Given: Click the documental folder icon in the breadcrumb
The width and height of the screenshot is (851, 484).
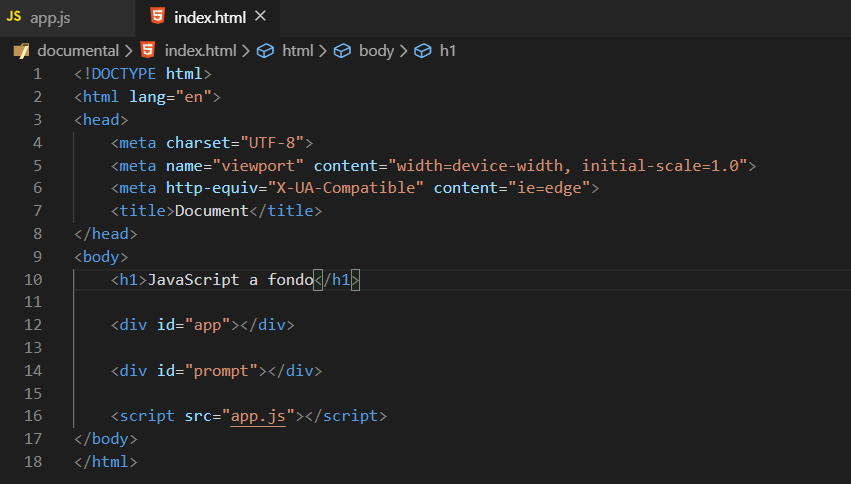Looking at the screenshot, I should (x=21, y=51).
